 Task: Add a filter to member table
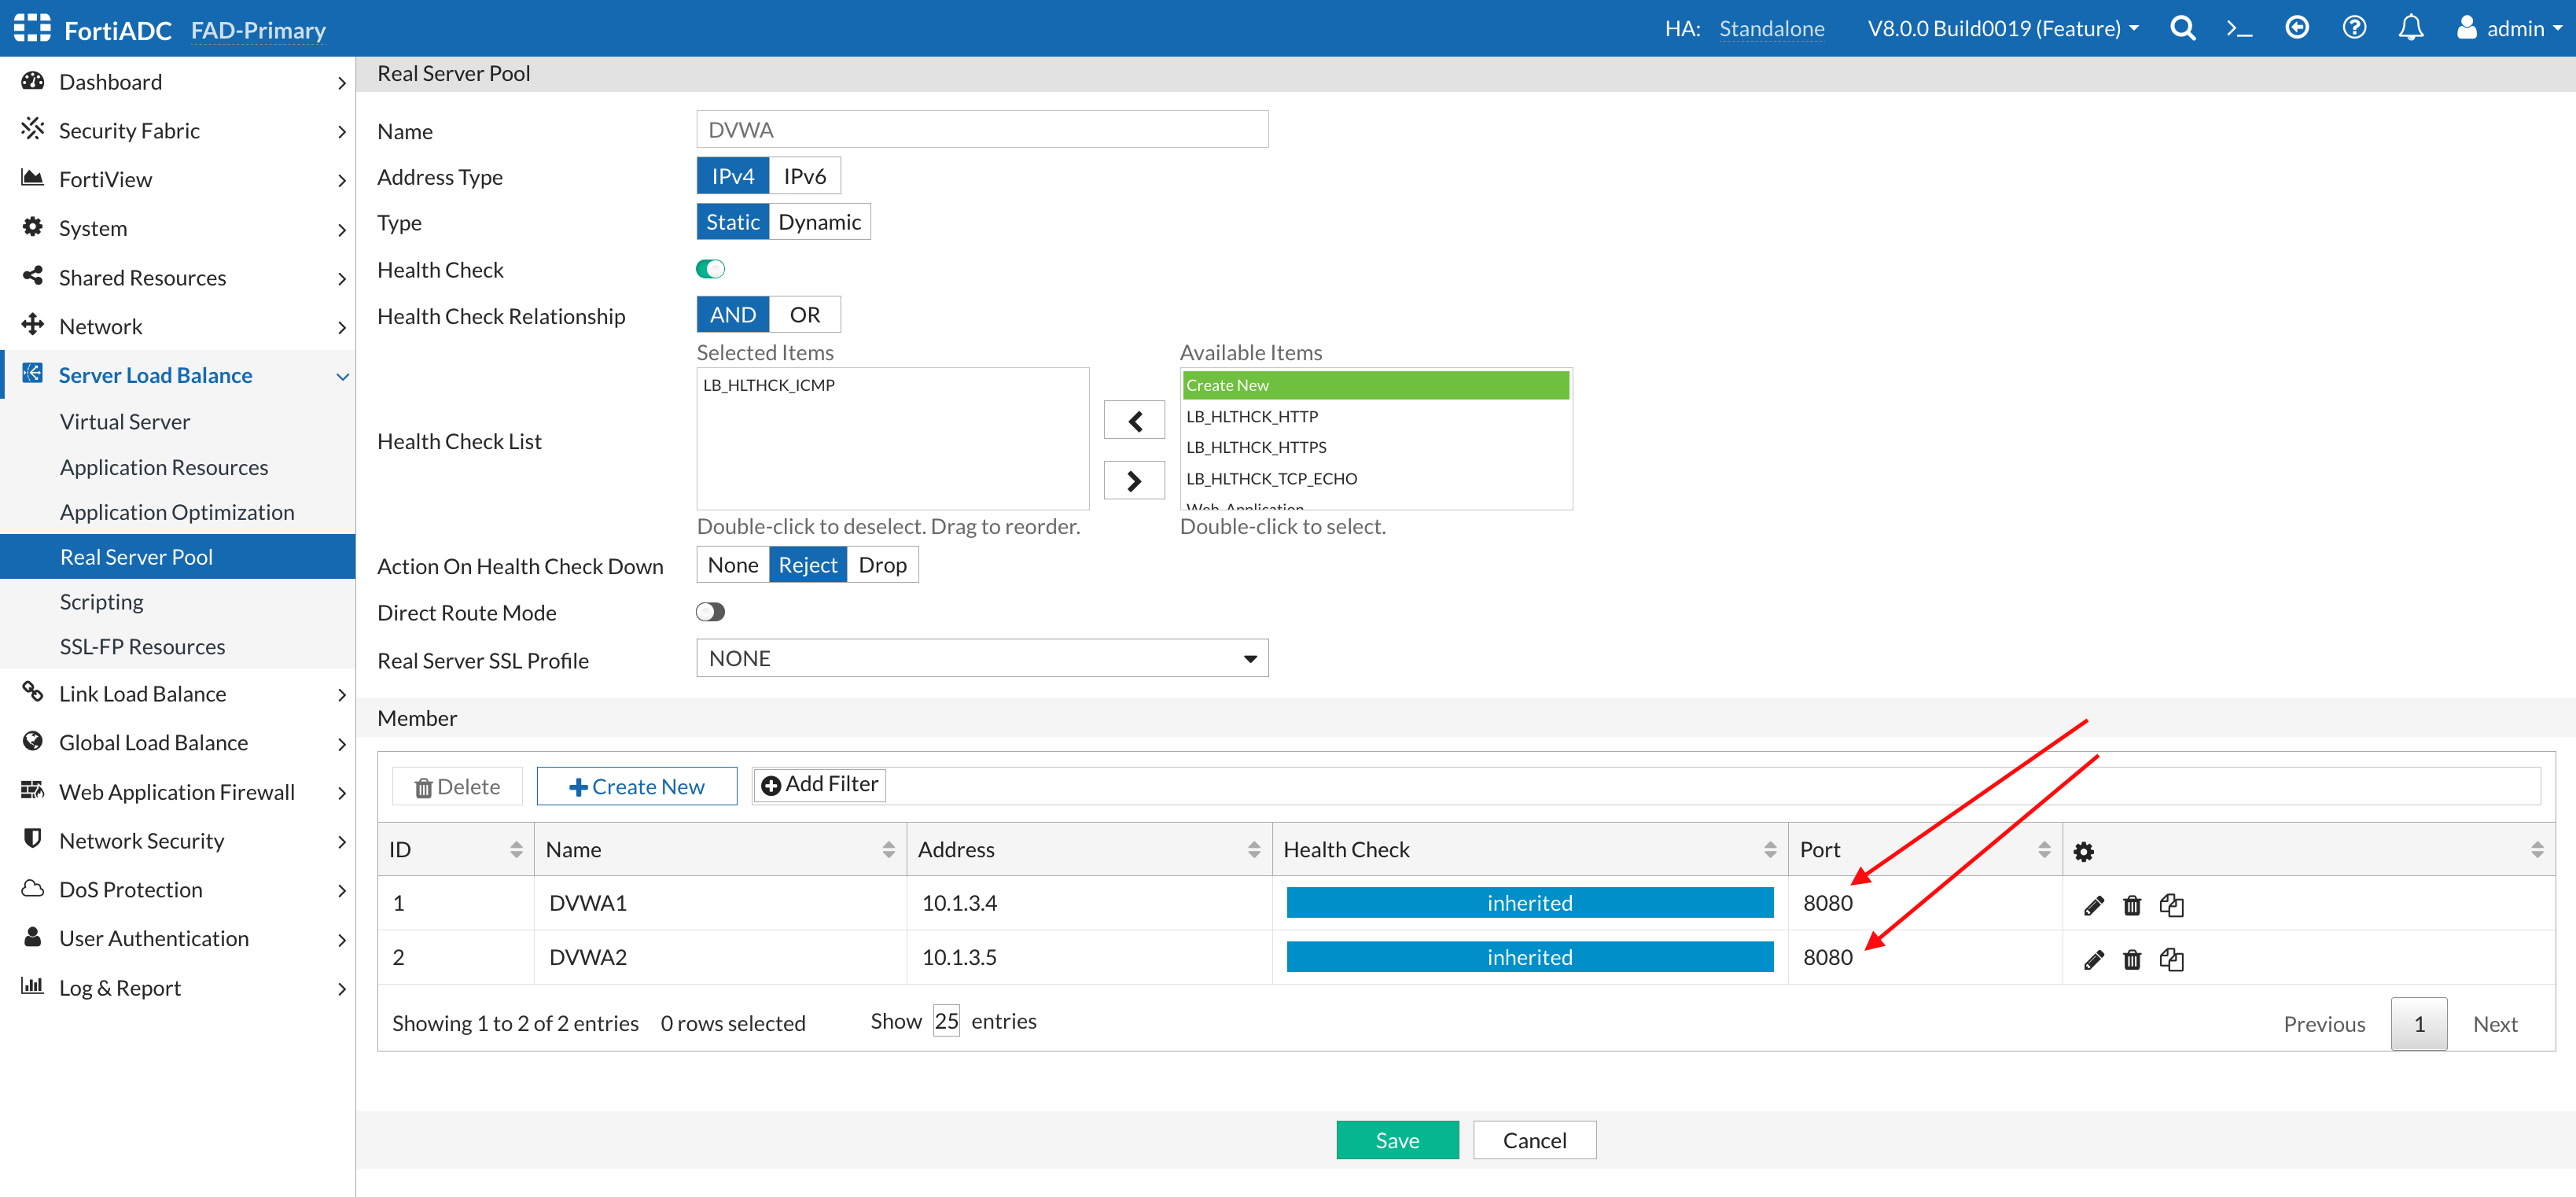click(819, 785)
